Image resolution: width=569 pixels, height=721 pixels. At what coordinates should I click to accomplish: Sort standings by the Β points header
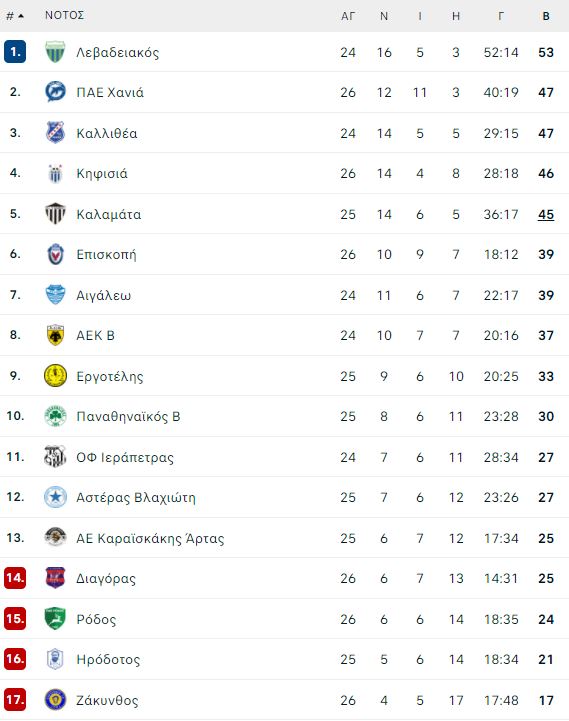coord(546,16)
